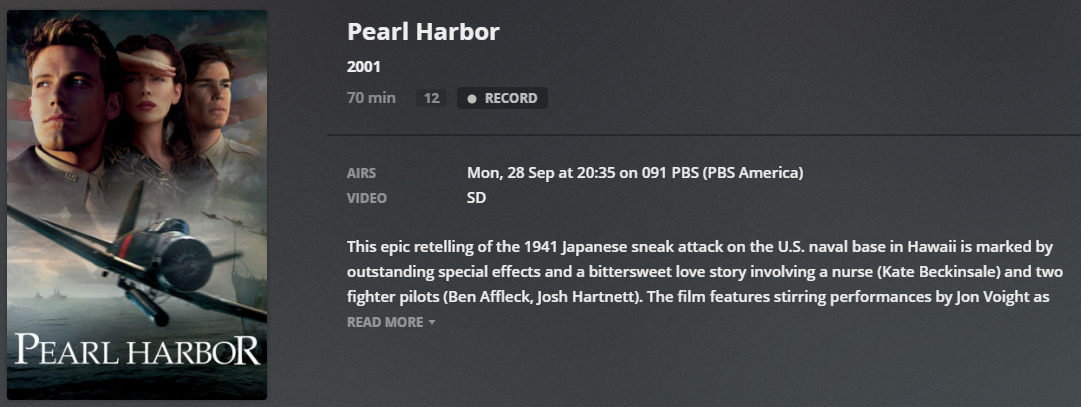This screenshot has height=407, width=1081.
Task: Click the arrow beside READ MORE
Action: (432, 322)
